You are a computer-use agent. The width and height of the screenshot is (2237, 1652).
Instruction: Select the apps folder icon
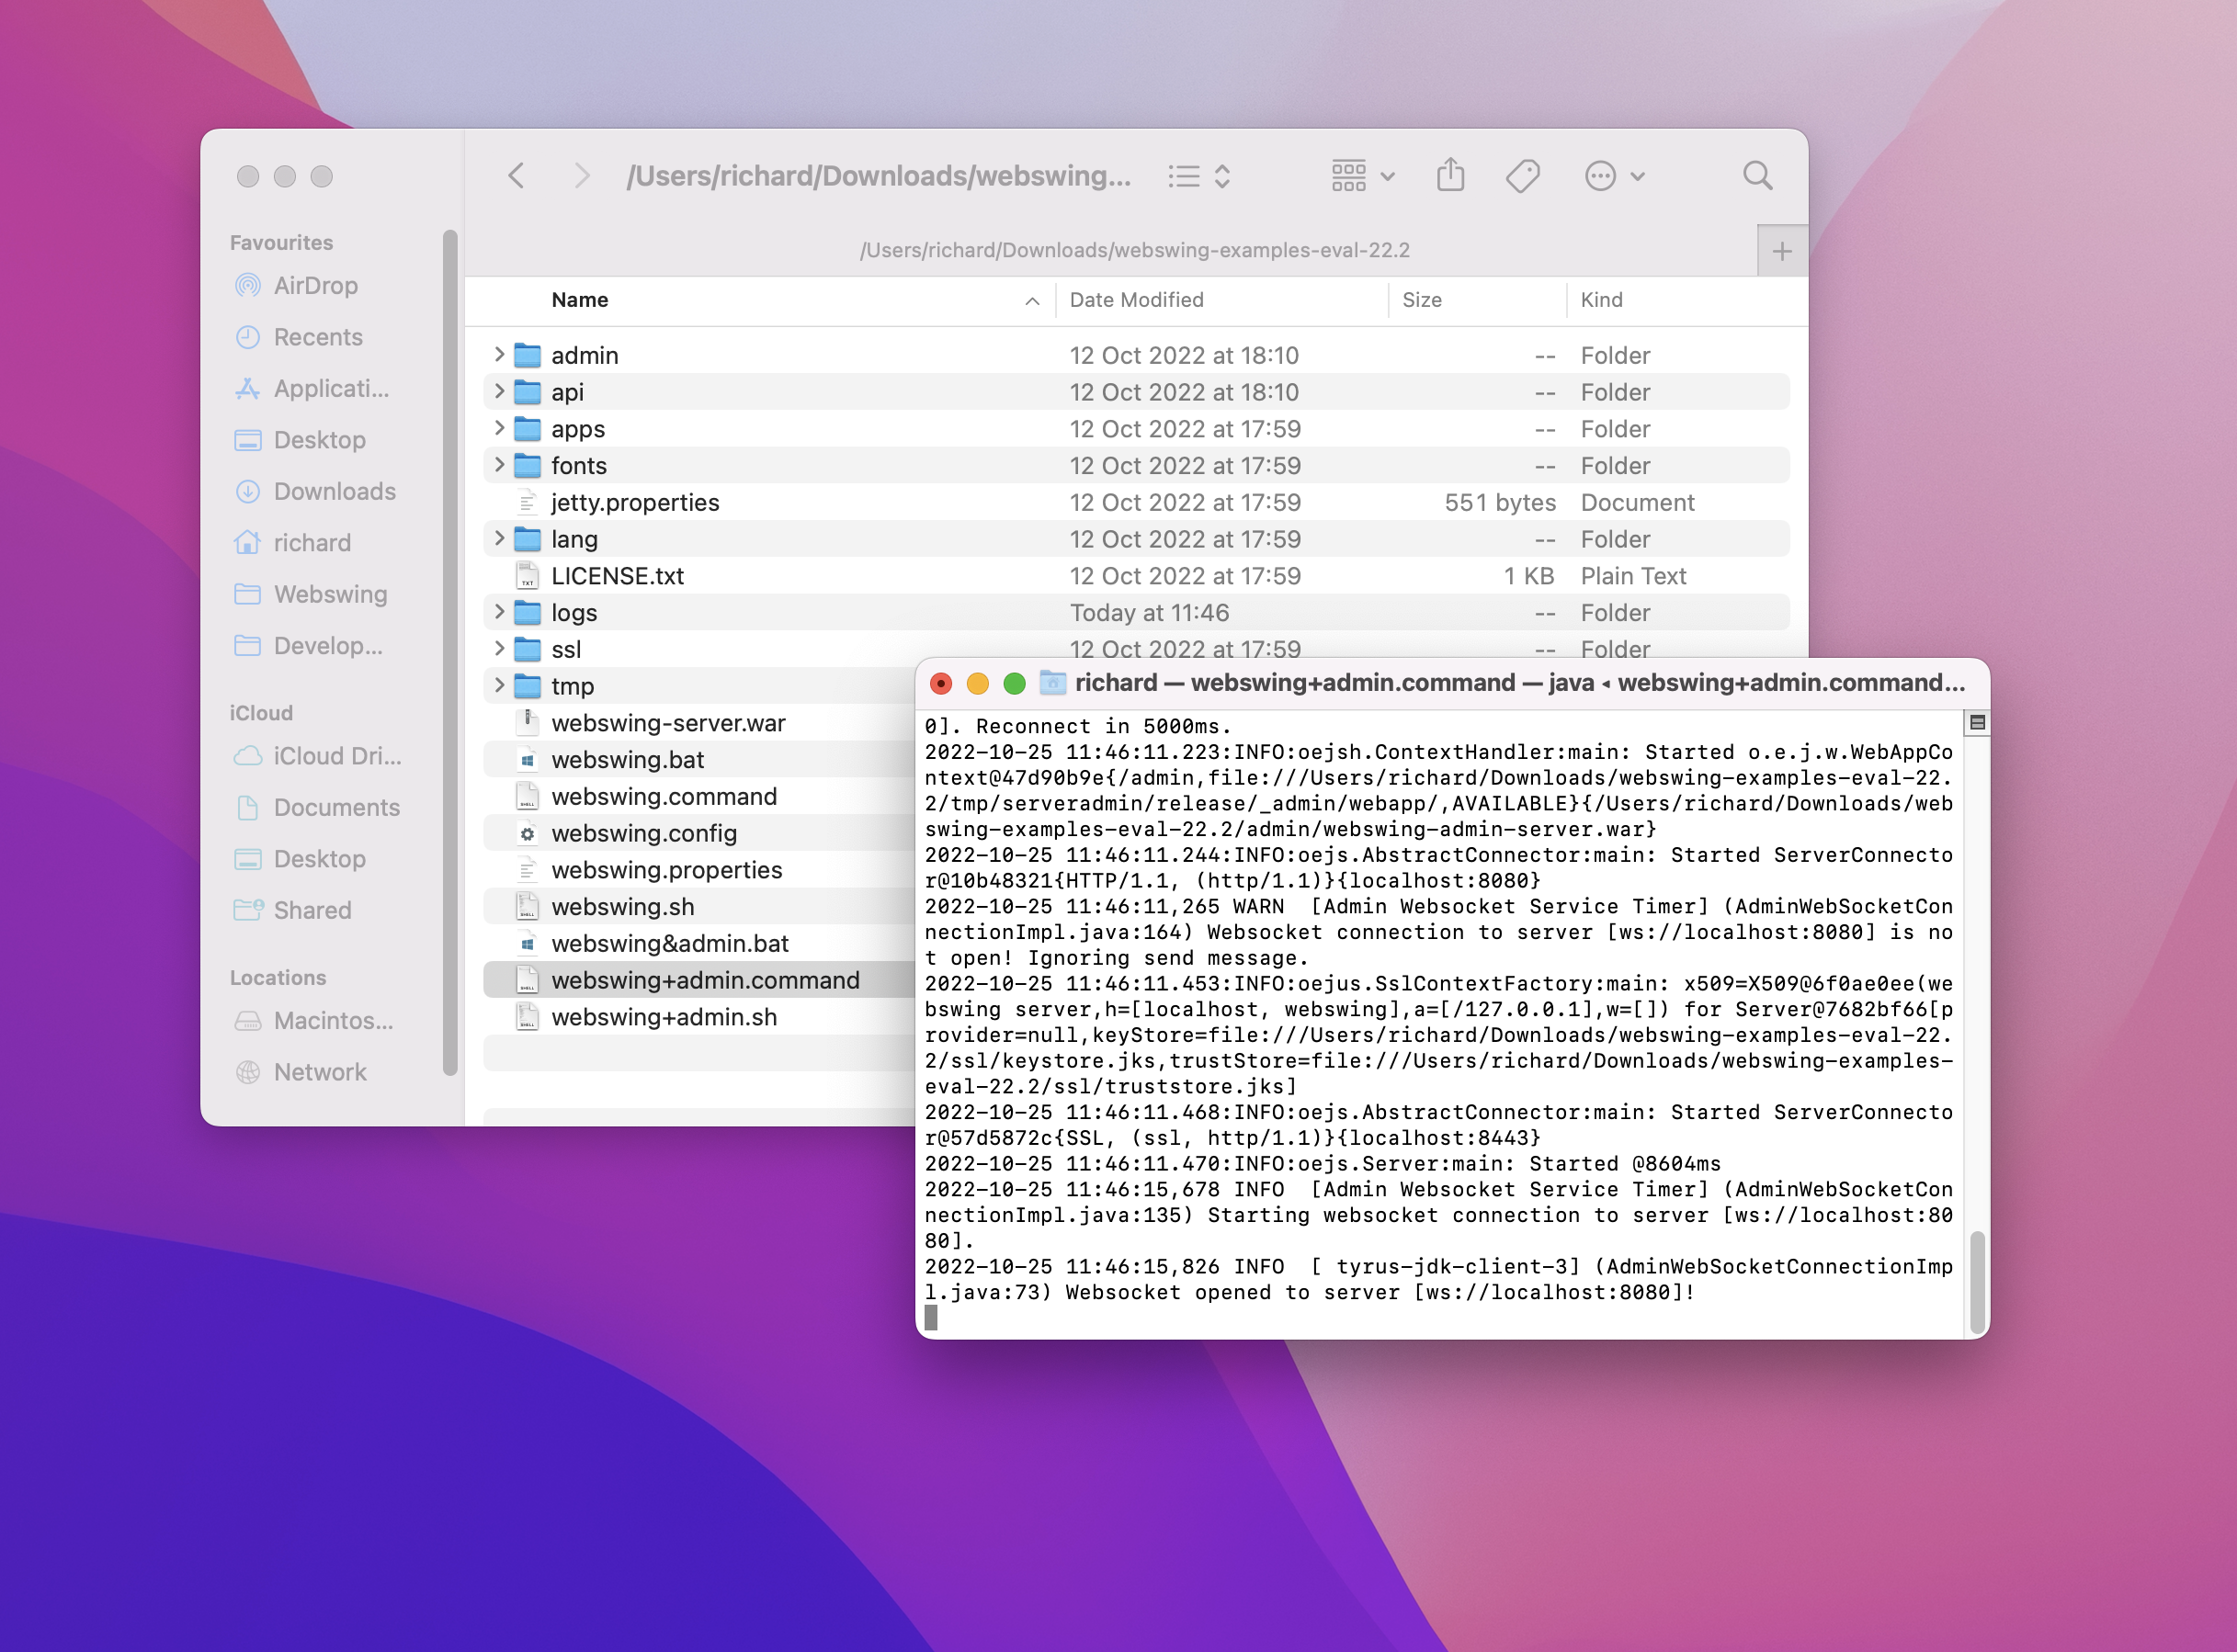pyautogui.click(x=527, y=429)
